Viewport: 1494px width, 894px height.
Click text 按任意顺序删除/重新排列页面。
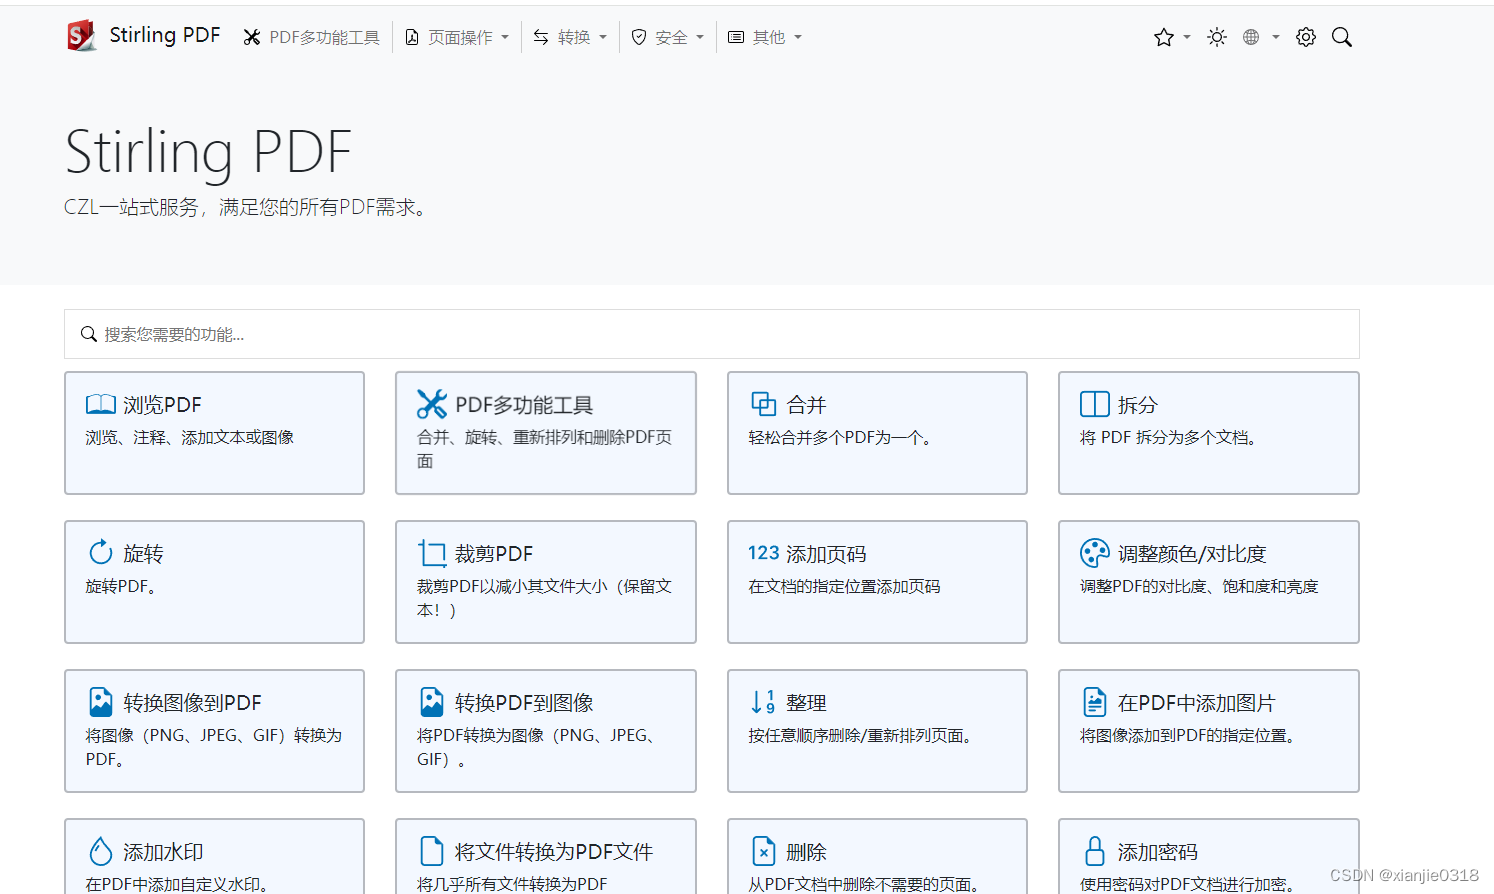(x=864, y=735)
